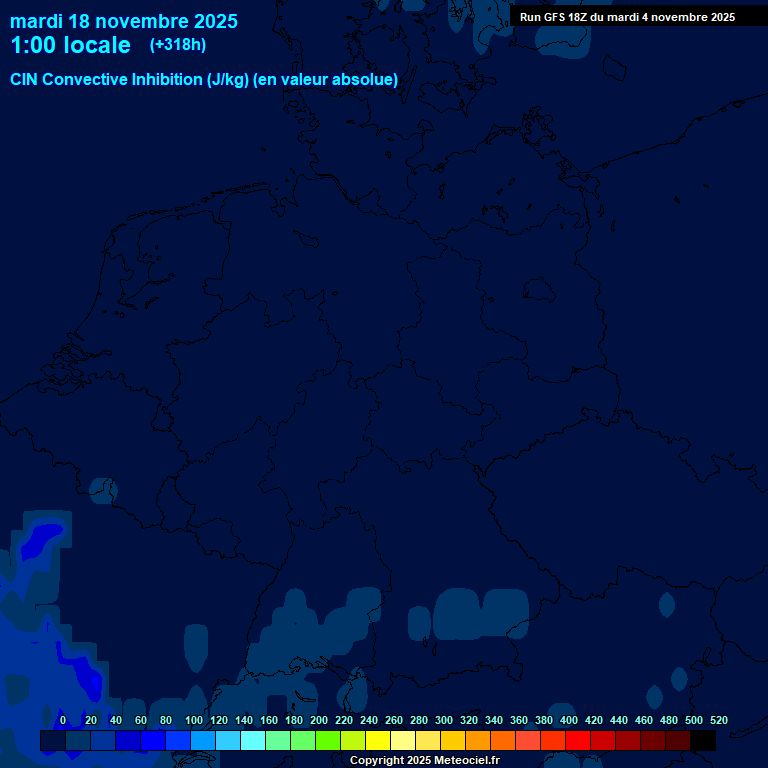The image size is (768, 768).
Task: Click the pure red swatch between 400 and 420
Action: click(x=578, y=740)
